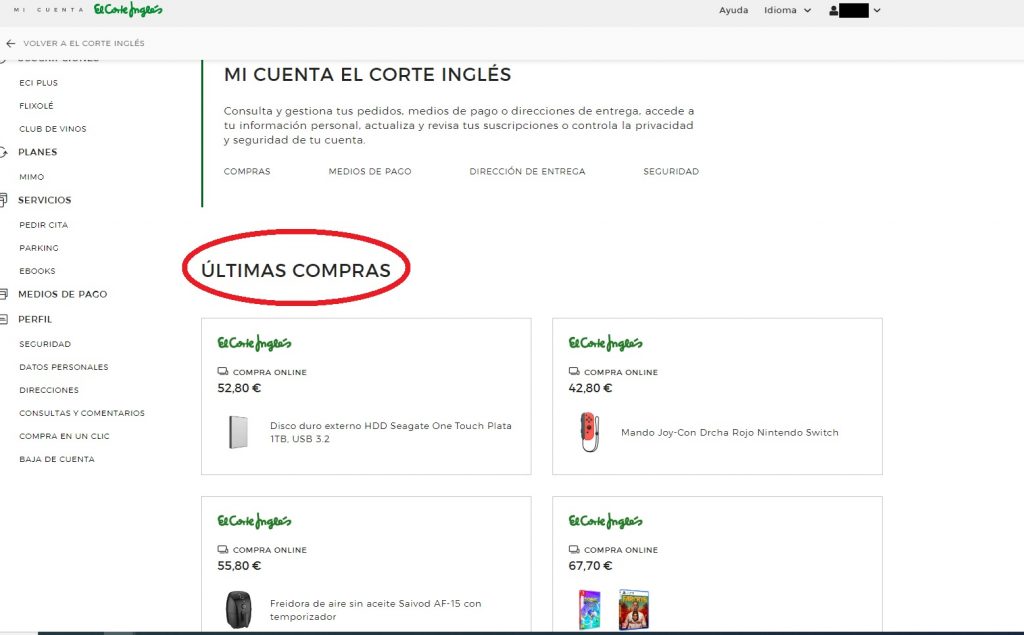Click the Planes section icon in sidebar
The height and width of the screenshot is (635, 1024).
click(3, 152)
